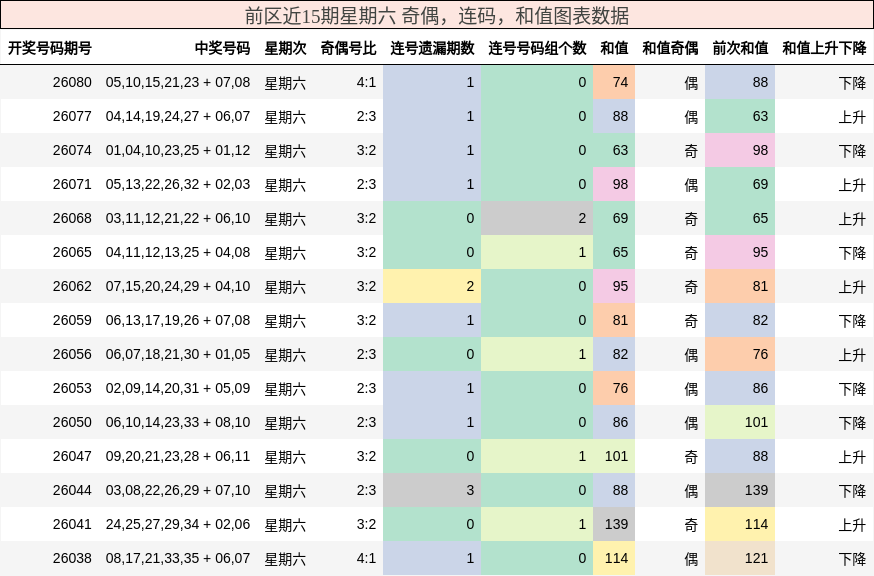The height and width of the screenshot is (576, 874).
Task: Click the 和值上升下降 column header
Action: pos(824,48)
